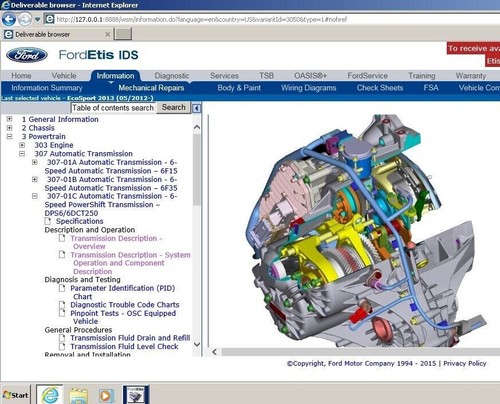Collapse the table of contents panel arrow
The image size is (500, 404).
197,108
